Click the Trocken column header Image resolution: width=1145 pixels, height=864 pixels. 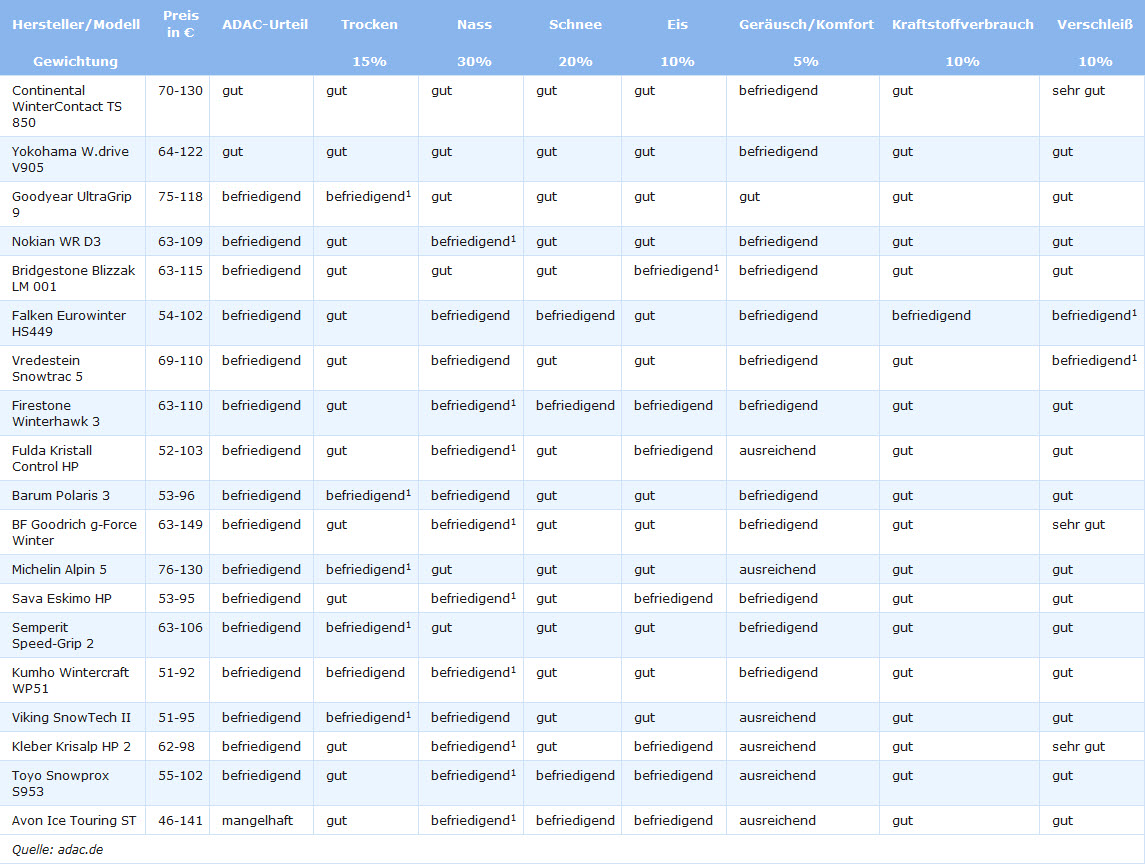tap(369, 24)
